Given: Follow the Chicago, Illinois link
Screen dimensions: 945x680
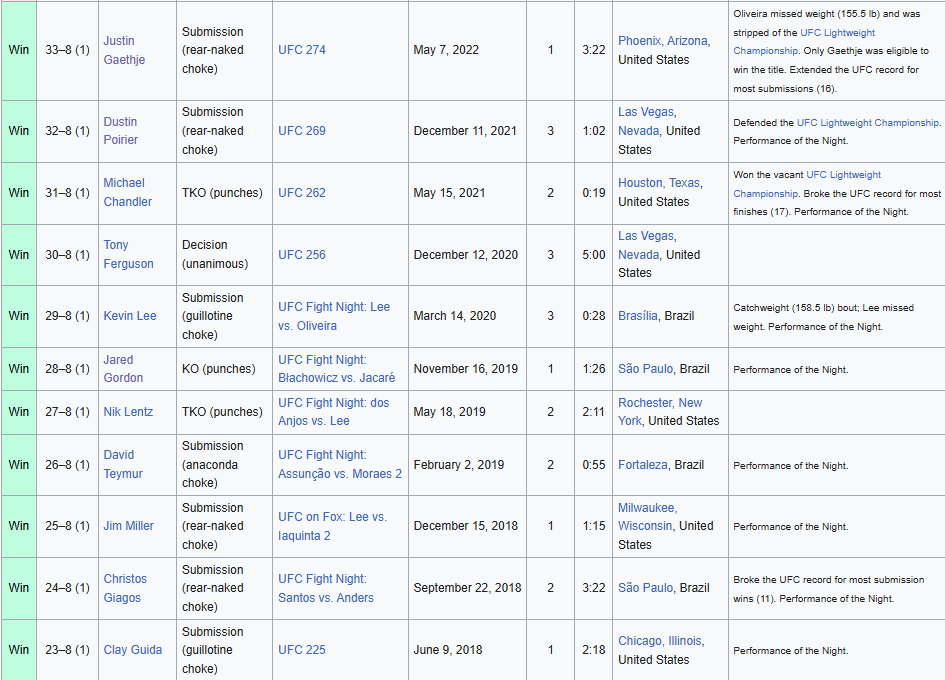Looking at the screenshot, I should click(661, 641).
